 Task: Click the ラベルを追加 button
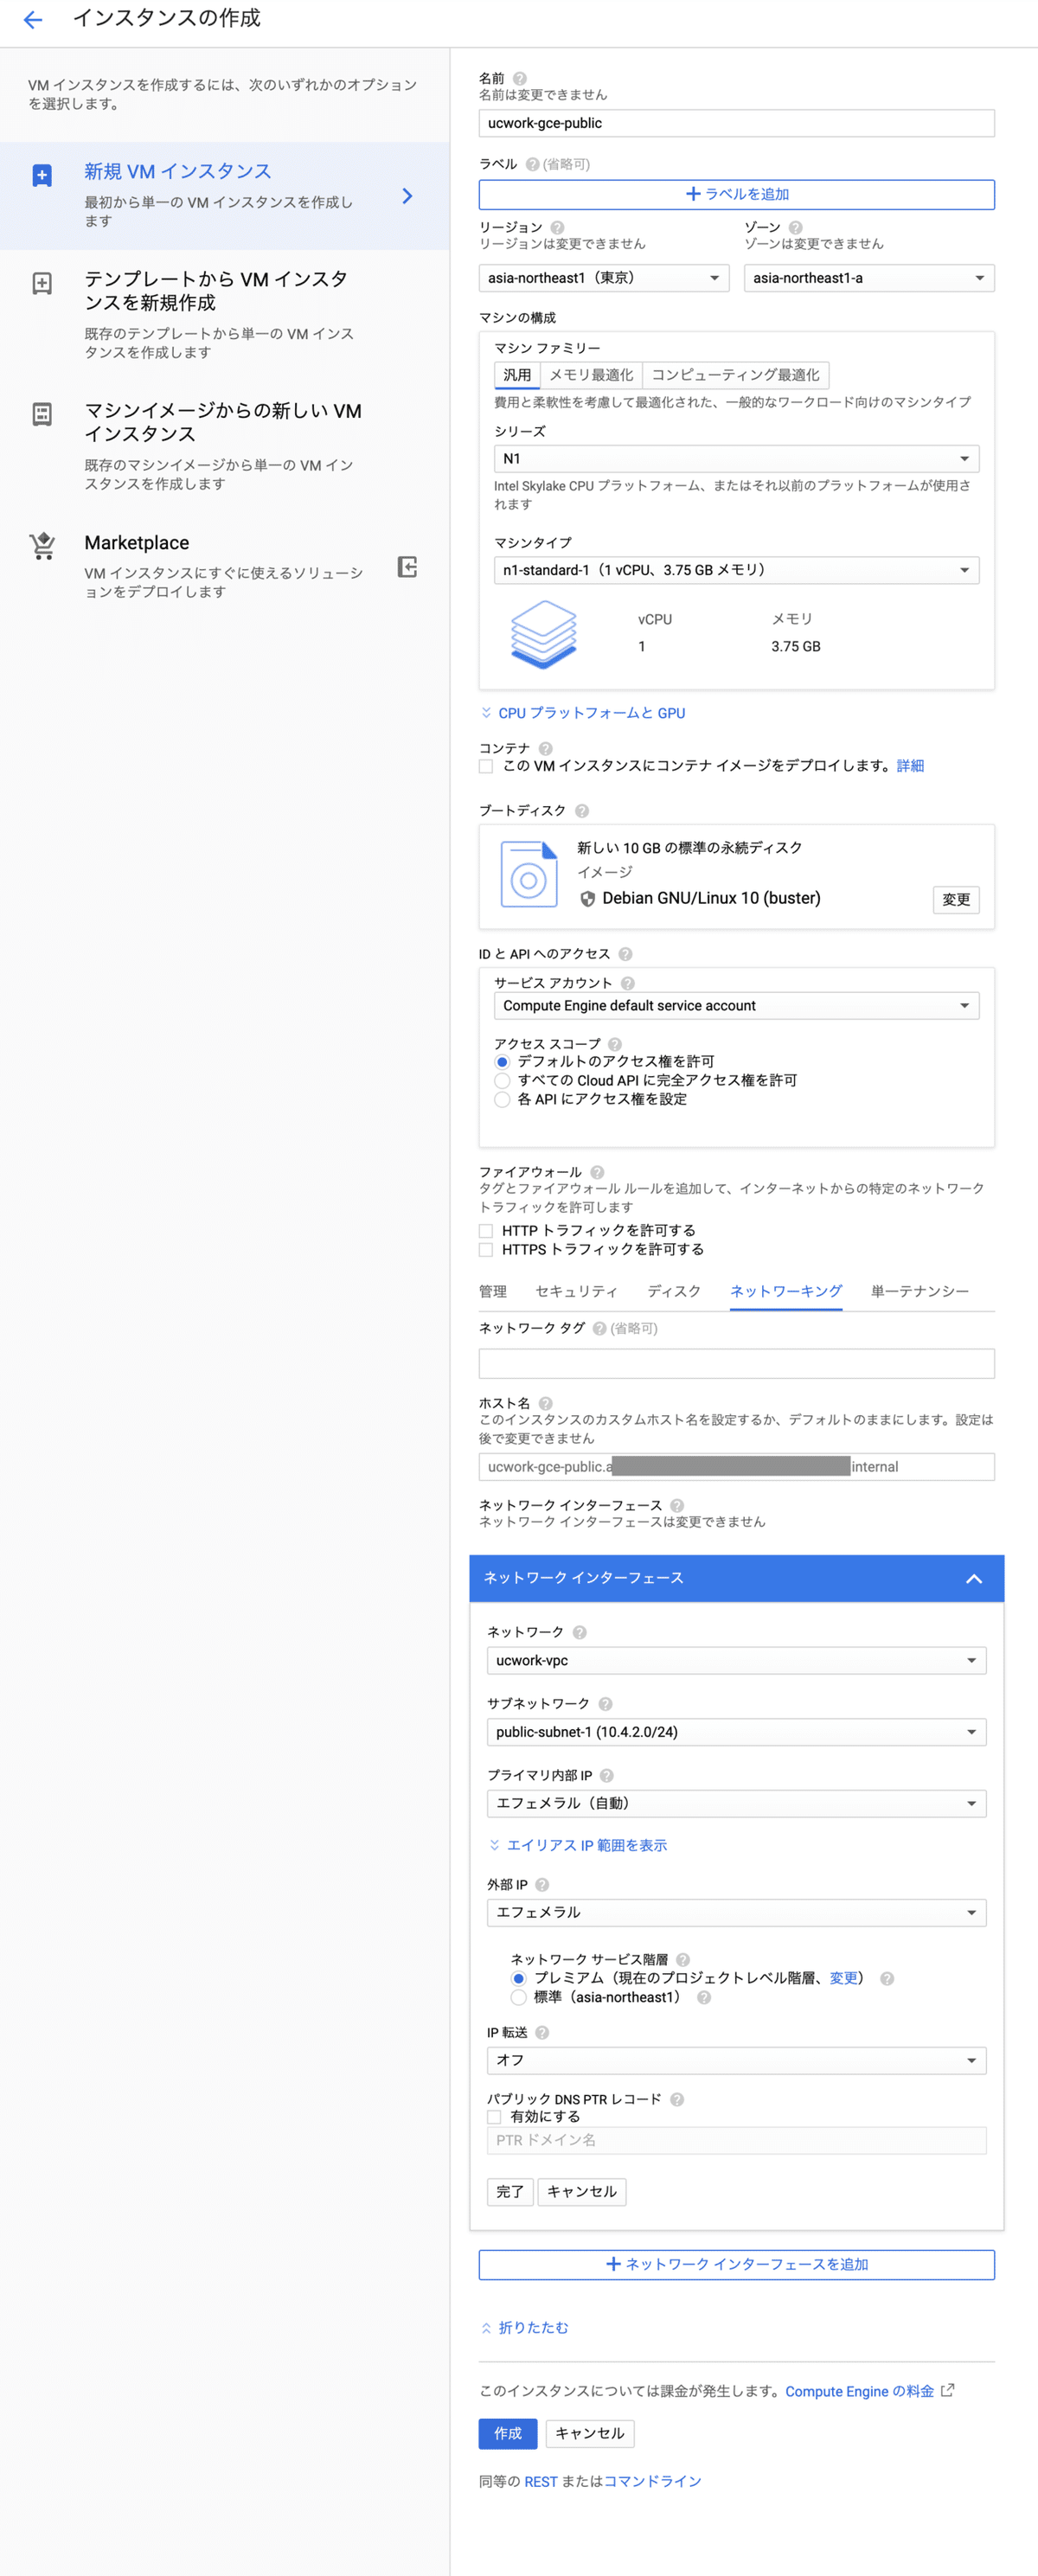(736, 195)
